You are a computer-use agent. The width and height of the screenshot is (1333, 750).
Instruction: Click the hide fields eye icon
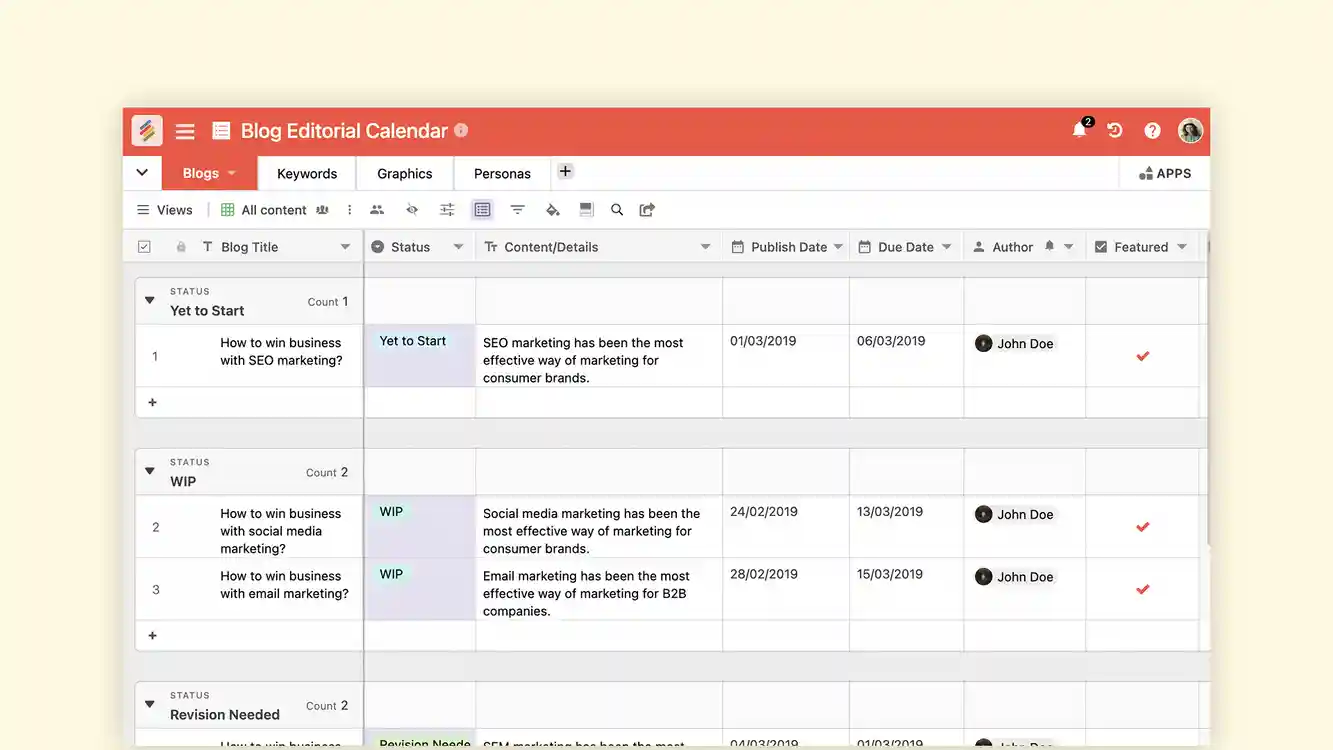coord(411,209)
